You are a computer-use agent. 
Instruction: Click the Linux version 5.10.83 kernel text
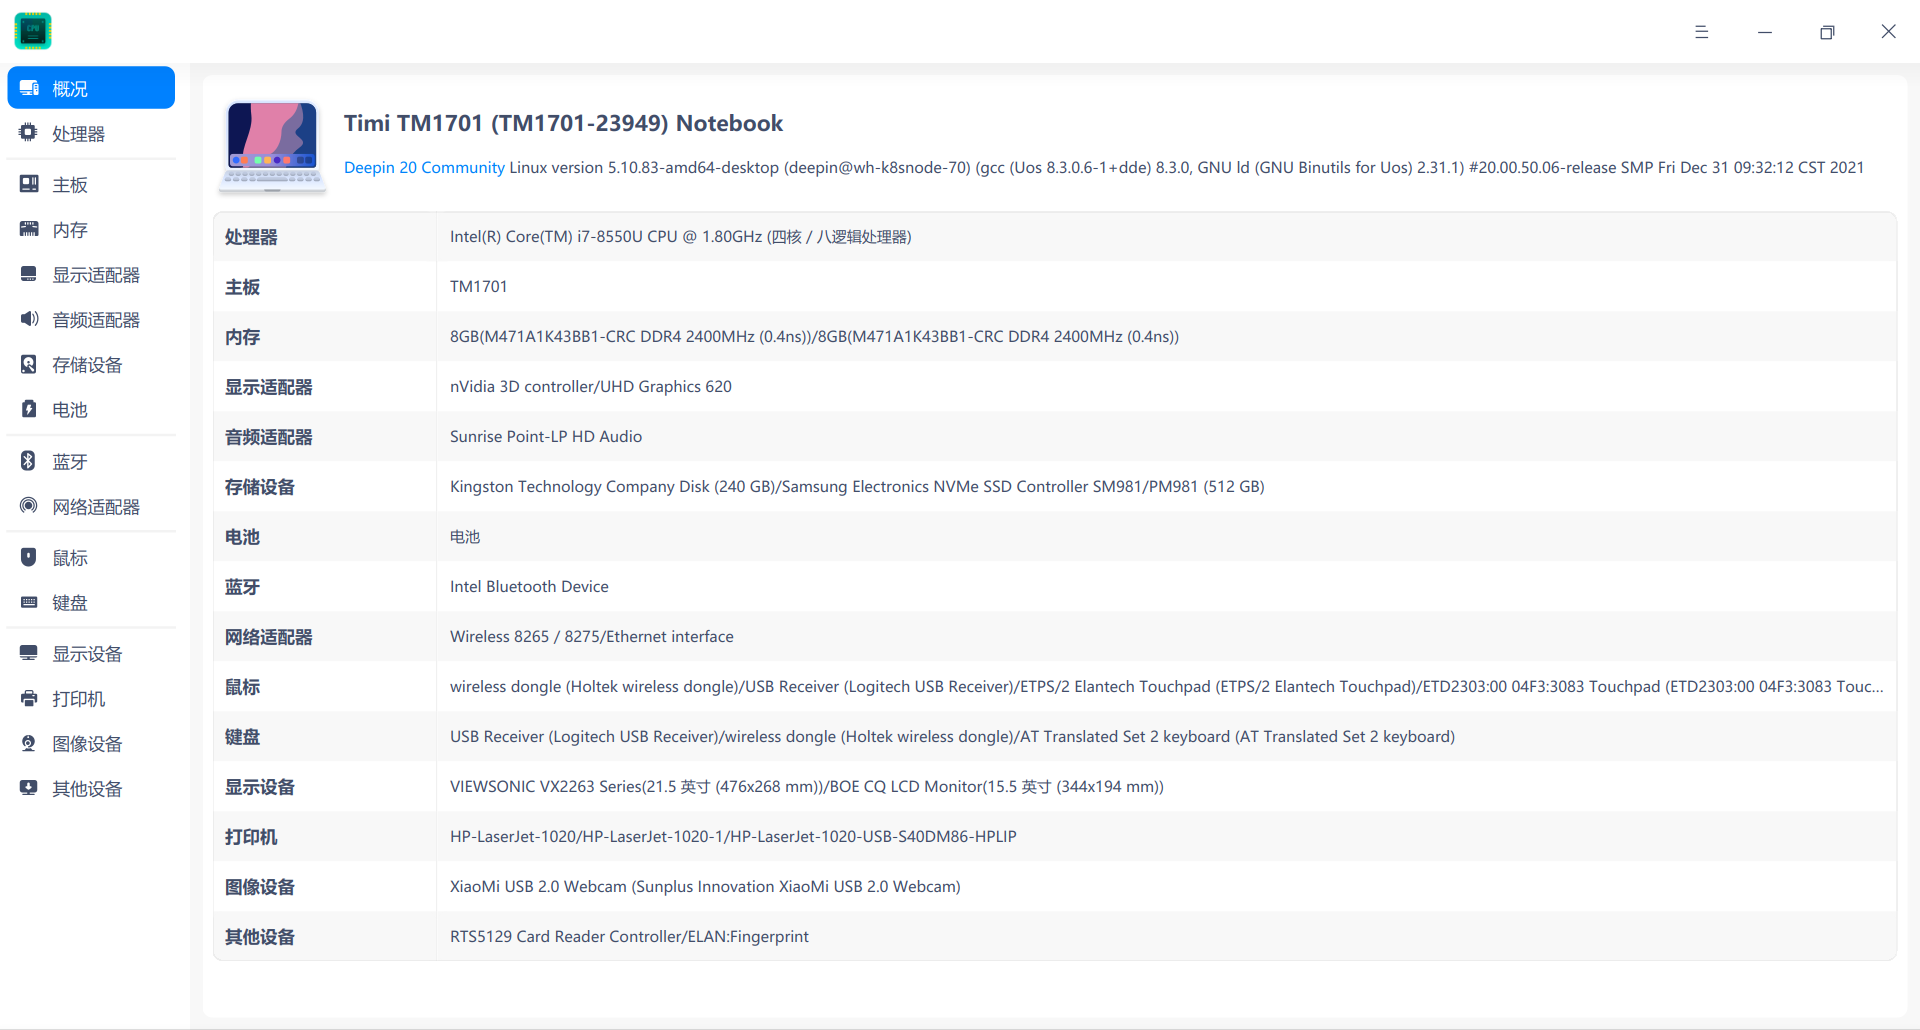pos(1186,167)
